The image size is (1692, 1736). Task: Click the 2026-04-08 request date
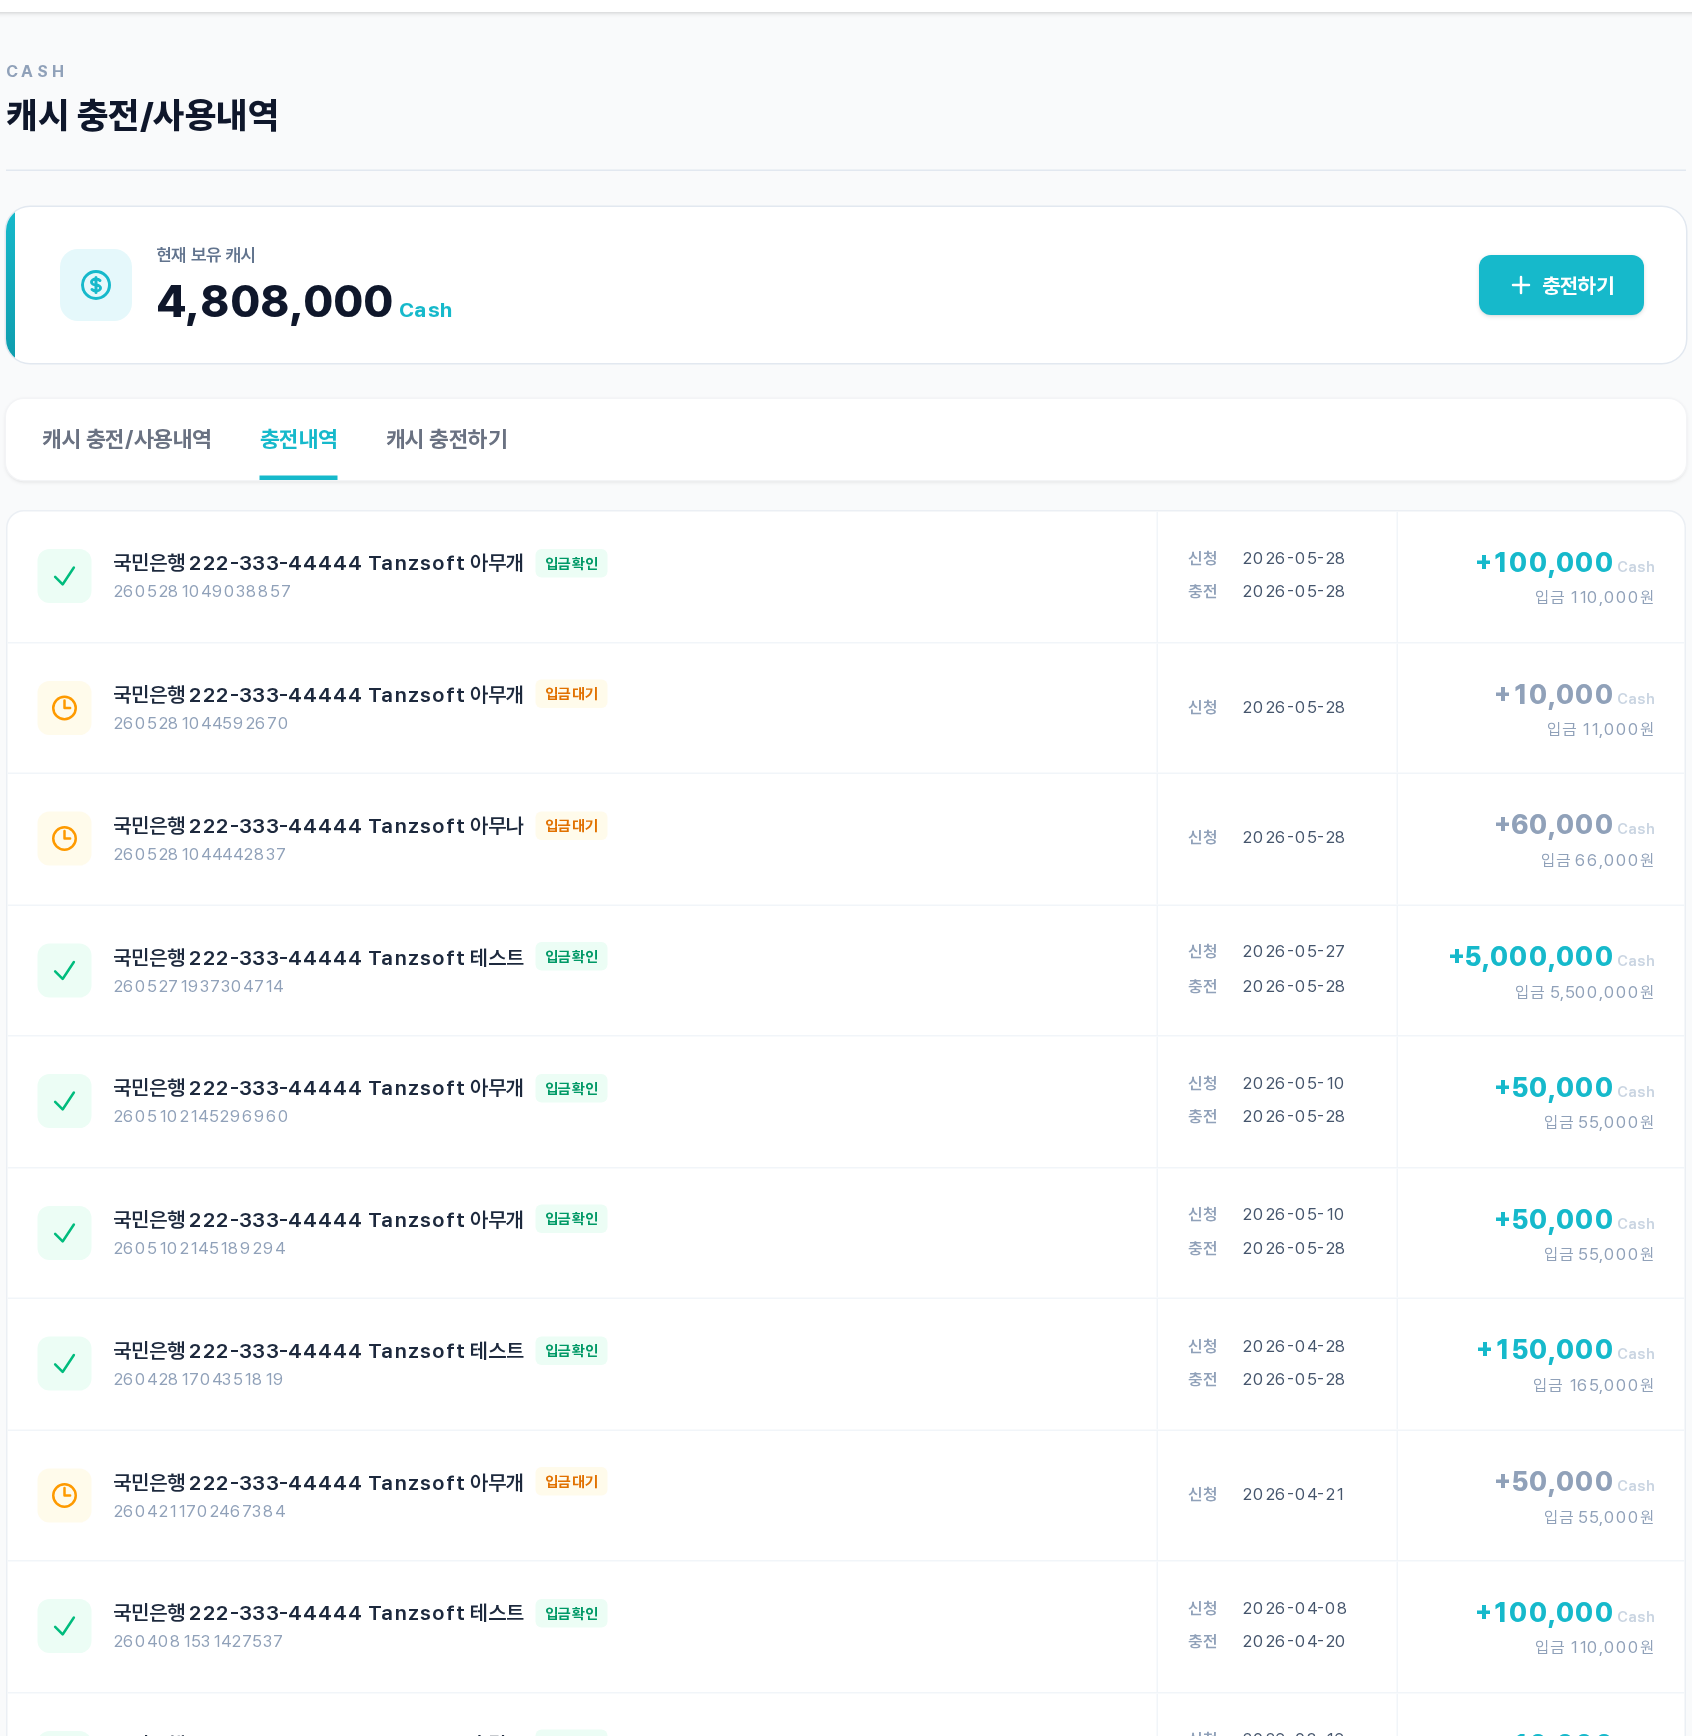tap(1294, 1608)
